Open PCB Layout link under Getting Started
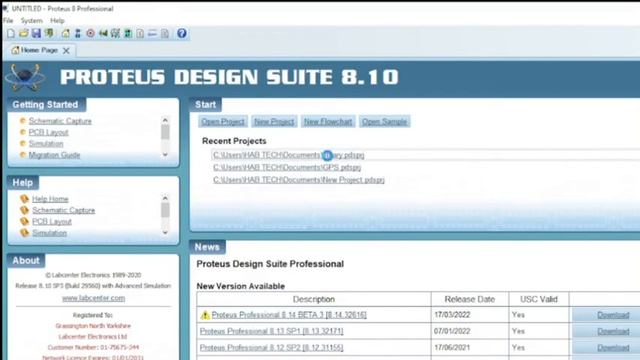This screenshot has height=360, width=640. point(48,133)
